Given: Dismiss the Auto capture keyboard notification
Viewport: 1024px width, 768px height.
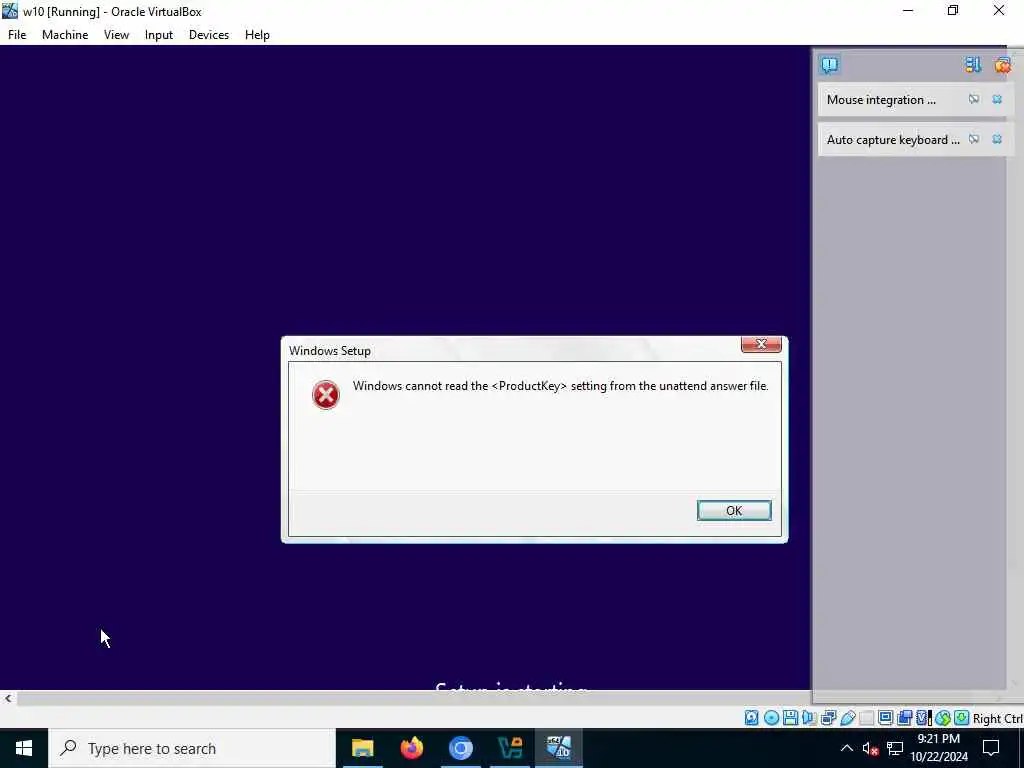Looking at the screenshot, I should pos(997,139).
